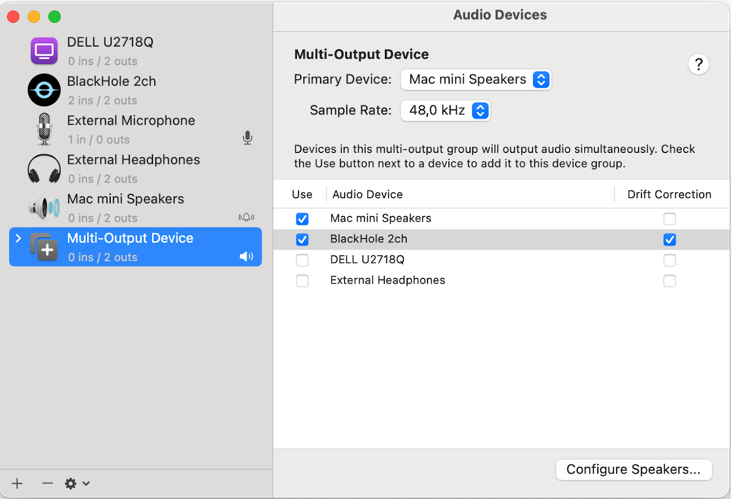Select Multi-Output Device in the sidebar
Image resolution: width=731 pixels, height=499 pixels.
pyautogui.click(x=135, y=247)
